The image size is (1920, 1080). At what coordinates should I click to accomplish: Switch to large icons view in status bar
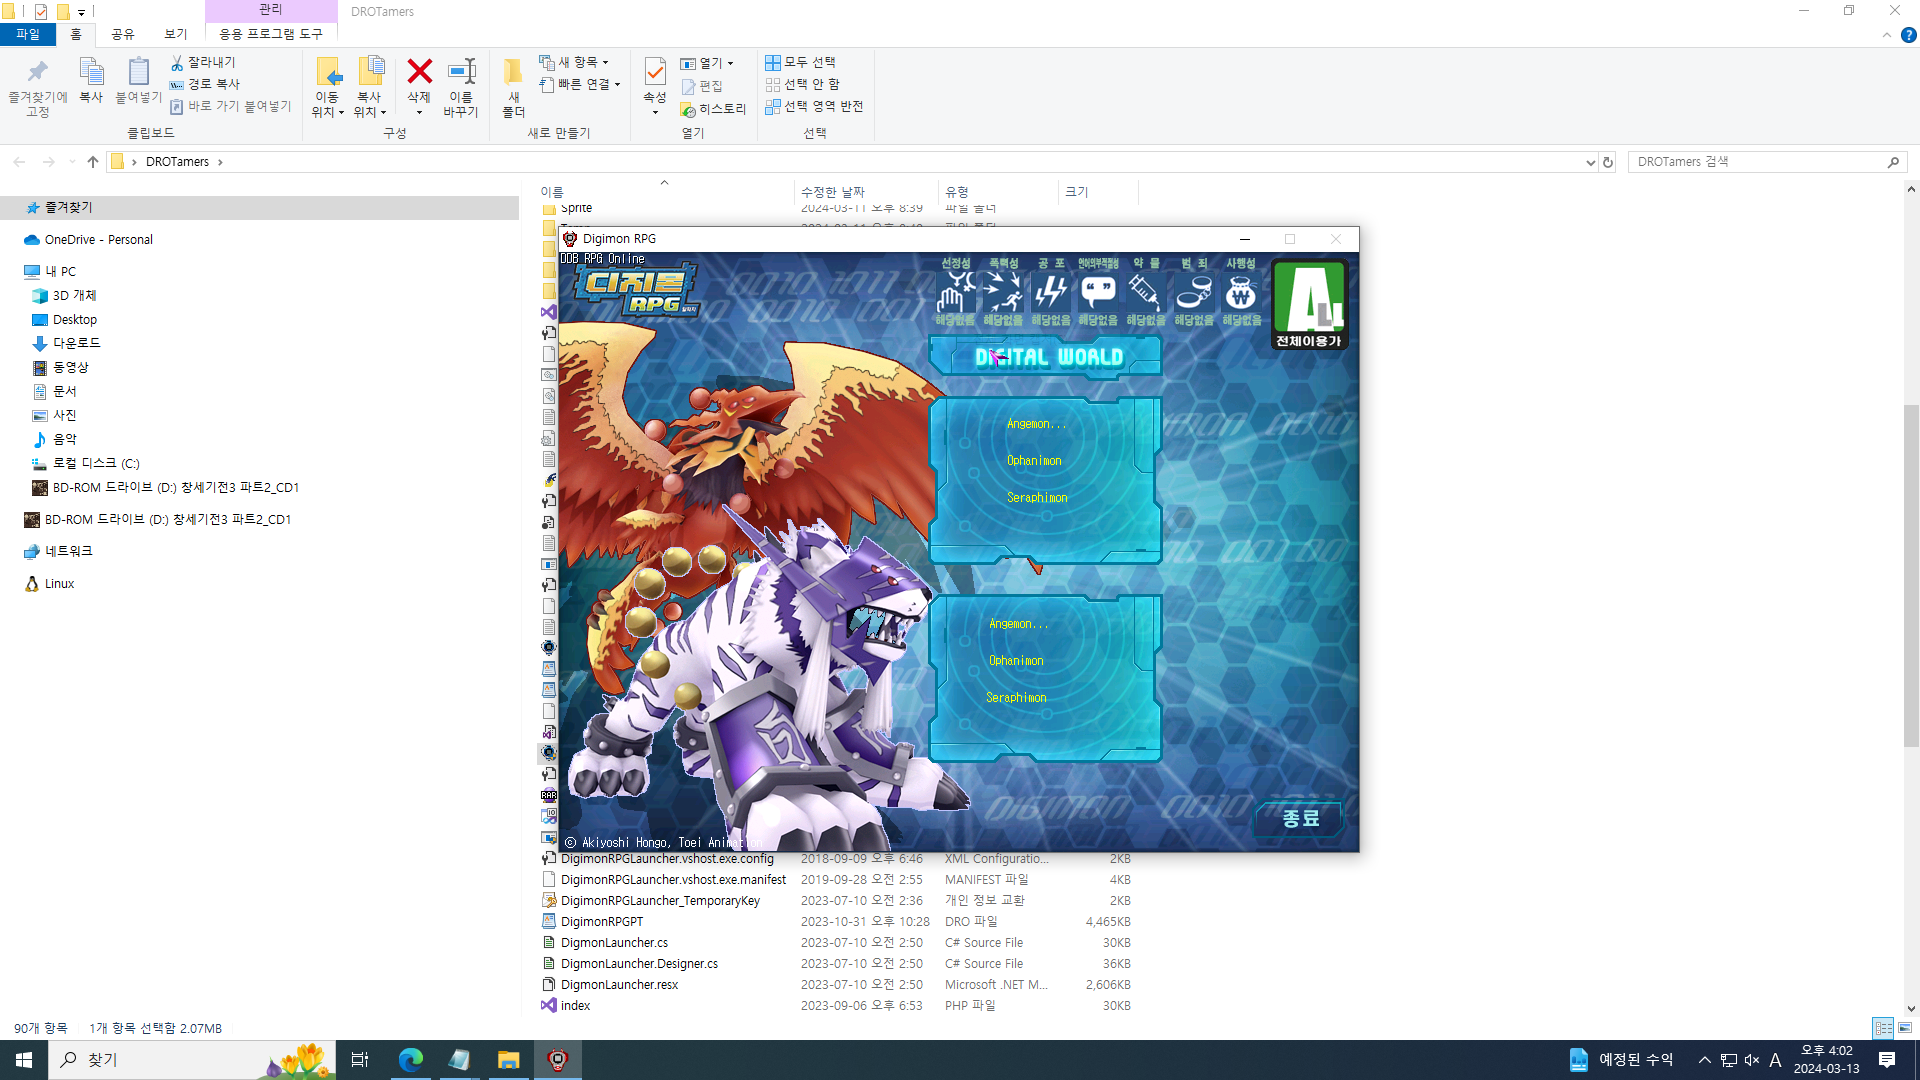pyautogui.click(x=1905, y=1028)
